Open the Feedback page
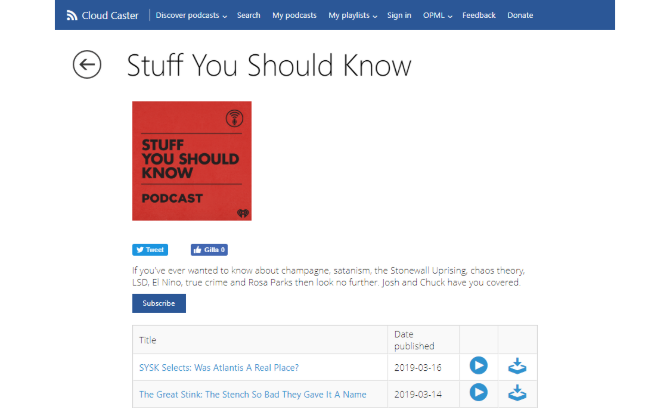The height and width of the screenshot is (408, 670). tap(479, 15)
